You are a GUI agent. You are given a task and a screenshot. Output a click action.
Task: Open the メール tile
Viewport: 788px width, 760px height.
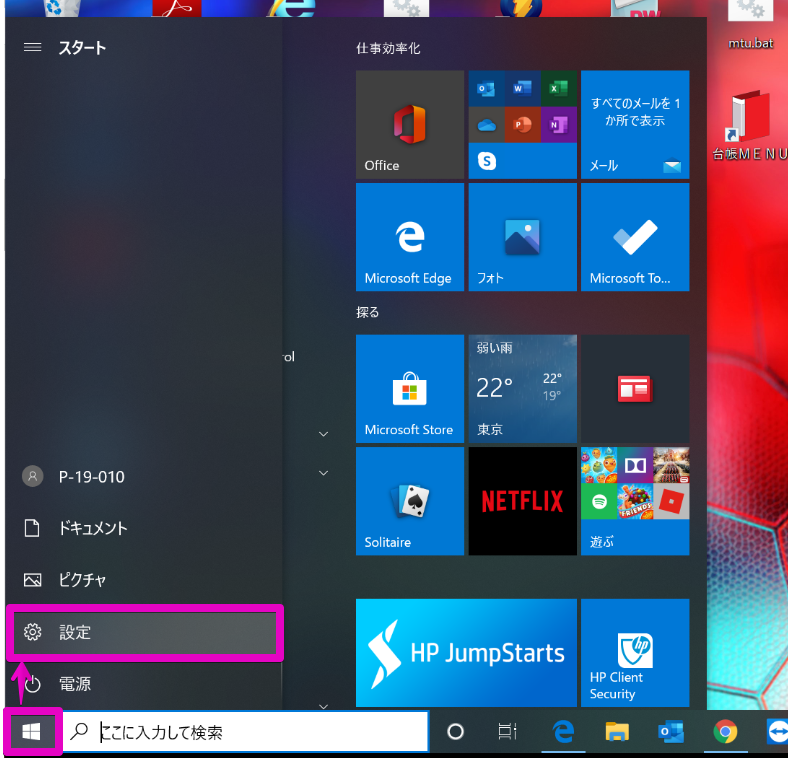click(x=635, y=125)
